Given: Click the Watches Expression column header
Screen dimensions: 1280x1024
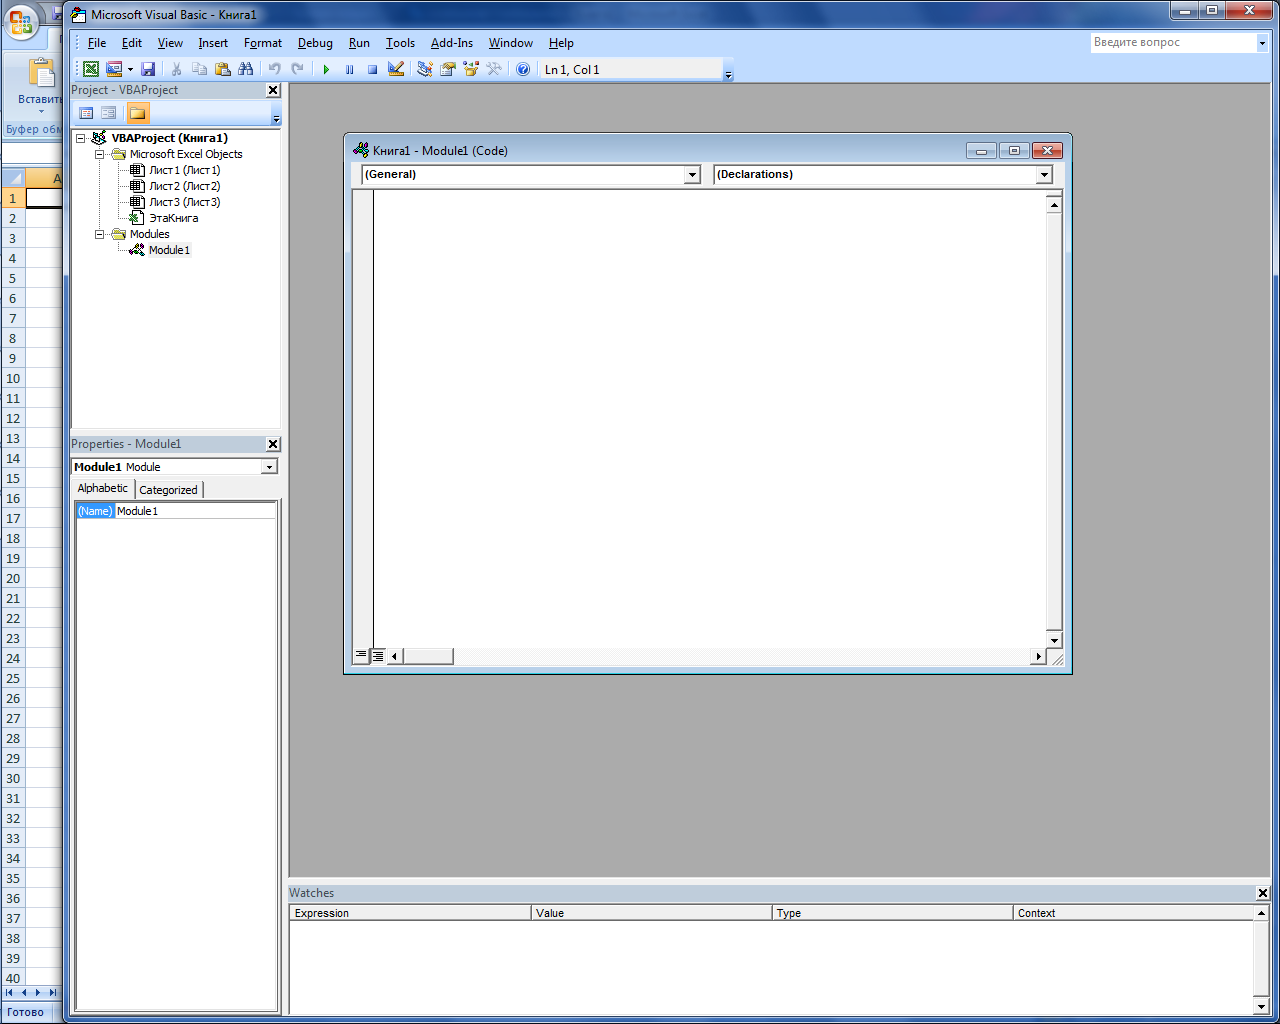Looking at the screenshot, I should pyautogui.click(x=410, y=913).
